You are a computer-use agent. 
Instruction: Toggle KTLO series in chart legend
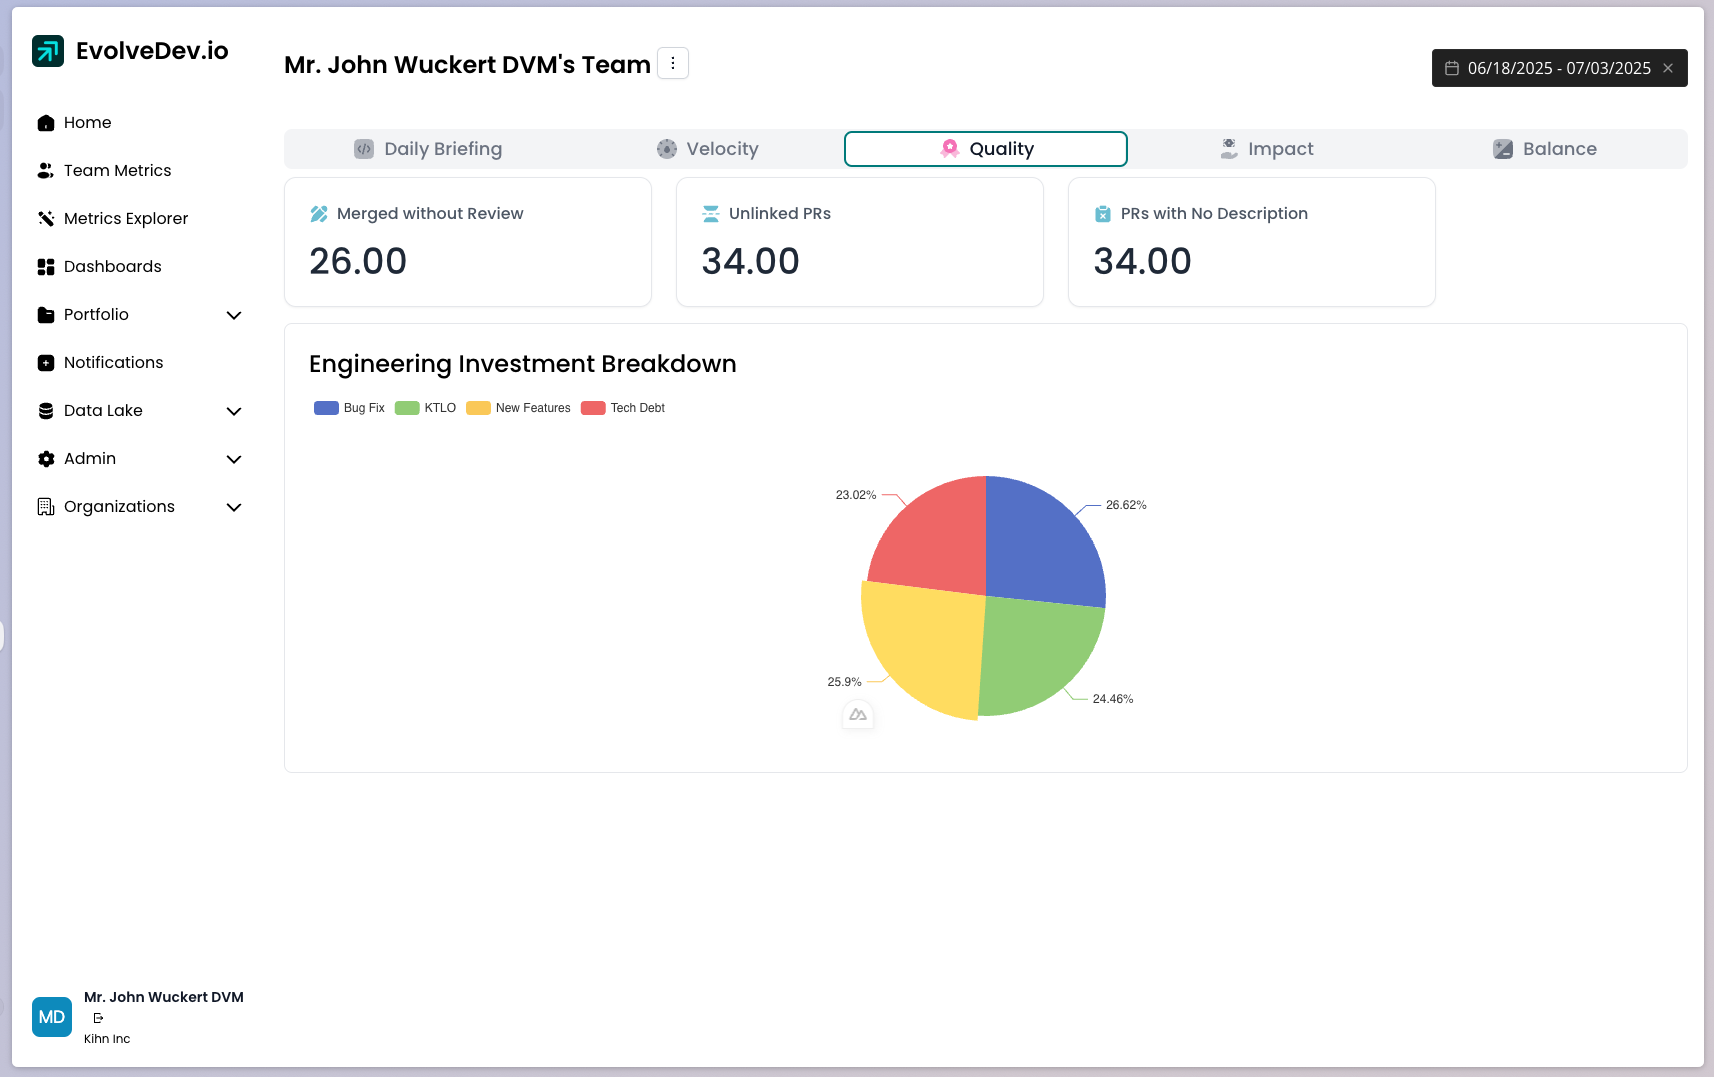(426, 408)
